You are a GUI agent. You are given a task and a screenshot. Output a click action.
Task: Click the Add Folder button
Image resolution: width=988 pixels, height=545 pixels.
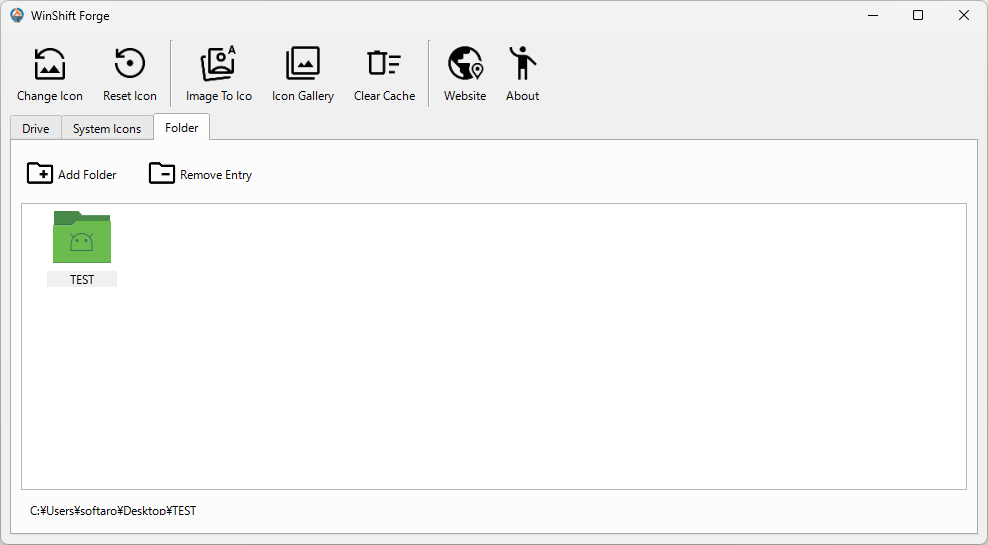(x=72, y=174)
